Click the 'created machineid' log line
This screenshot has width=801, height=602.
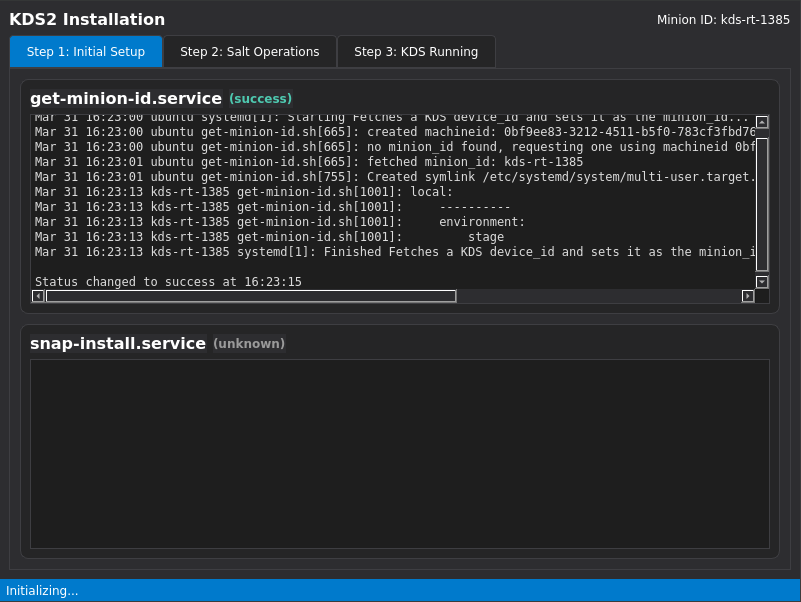[395, 132]
